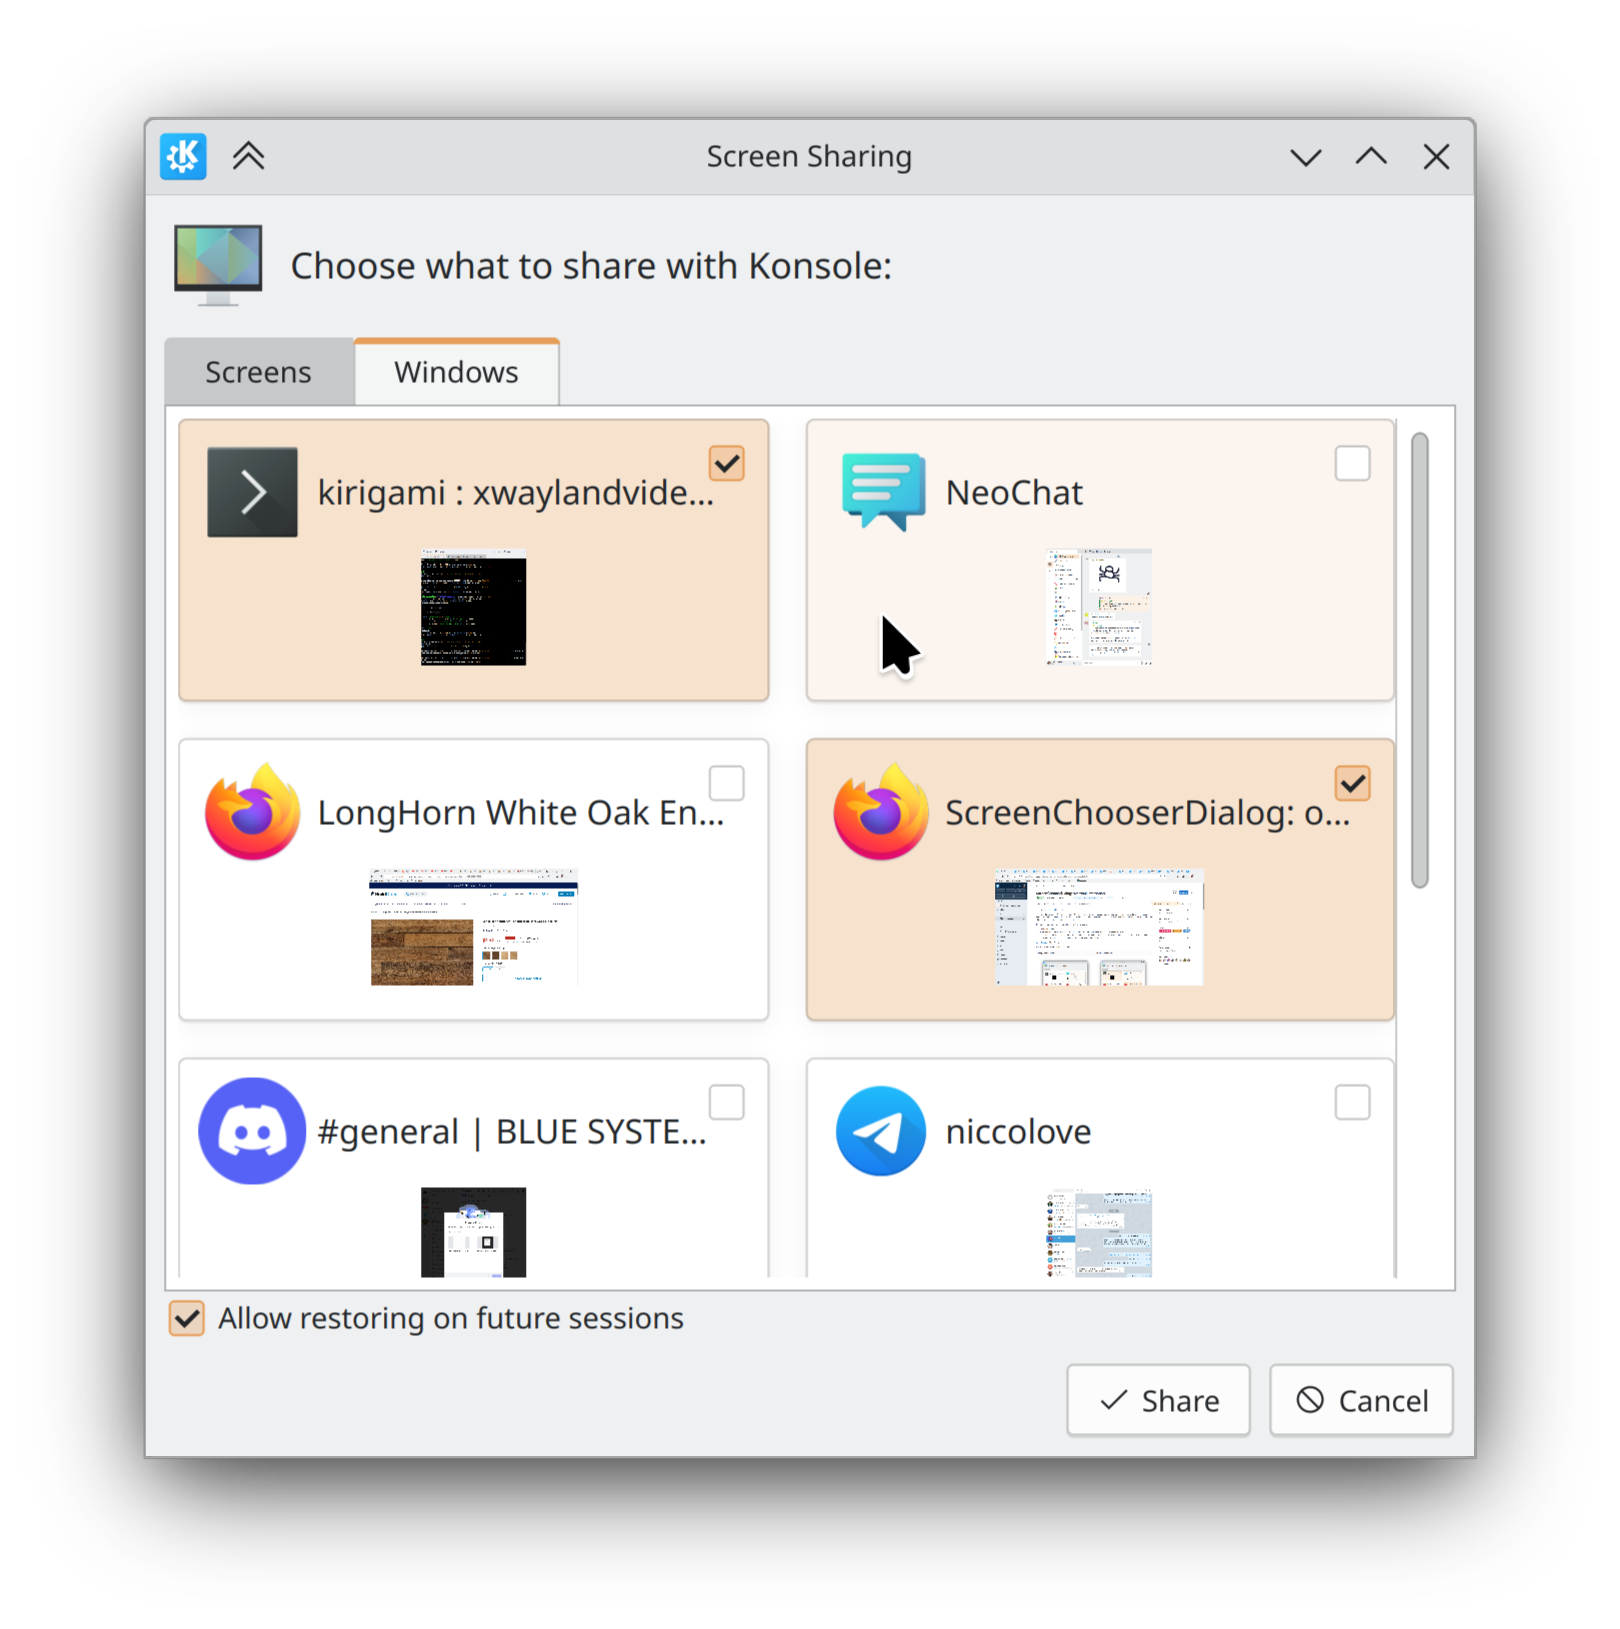Click the Telegram icon for niccolove window

coord(881,1131)
